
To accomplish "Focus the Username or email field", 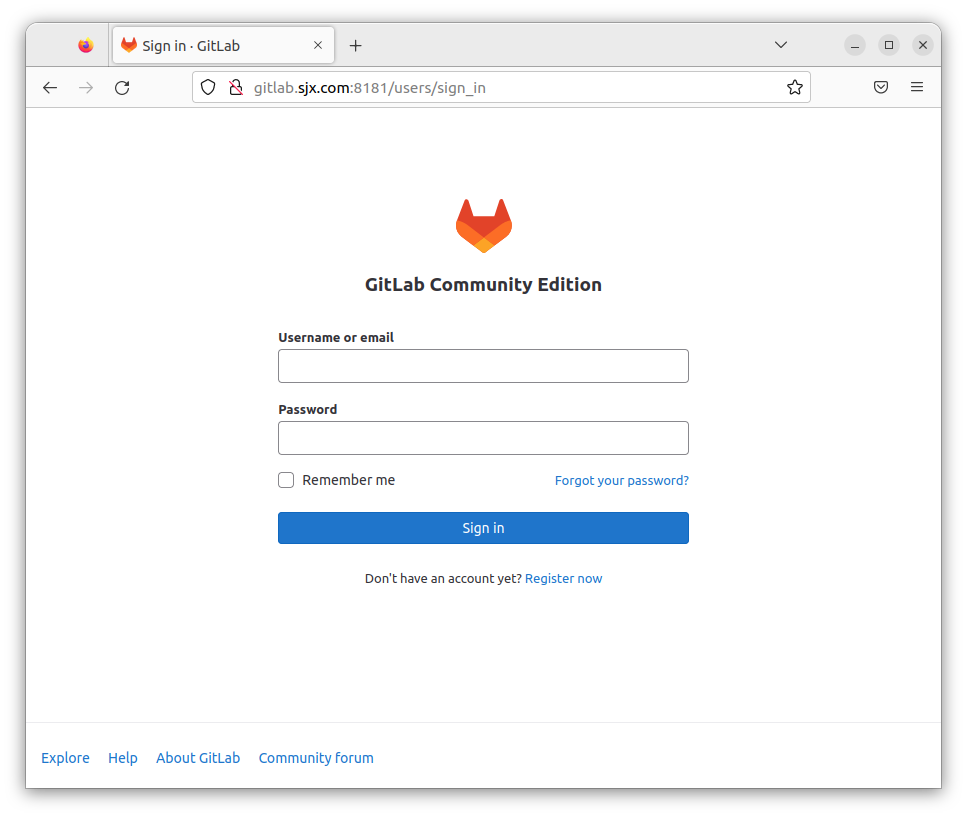I will point(484,366).
